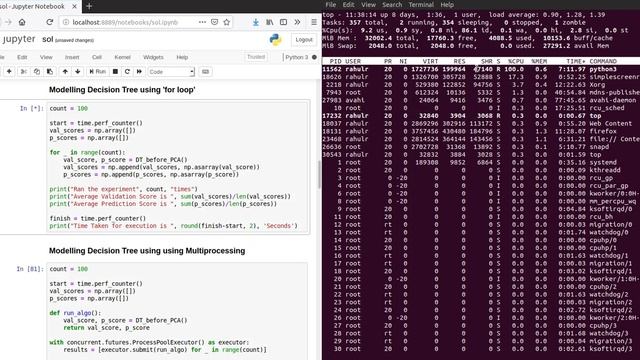
Task: Click the notebook vertical scrollbar
Action: [x=319, y=173]
